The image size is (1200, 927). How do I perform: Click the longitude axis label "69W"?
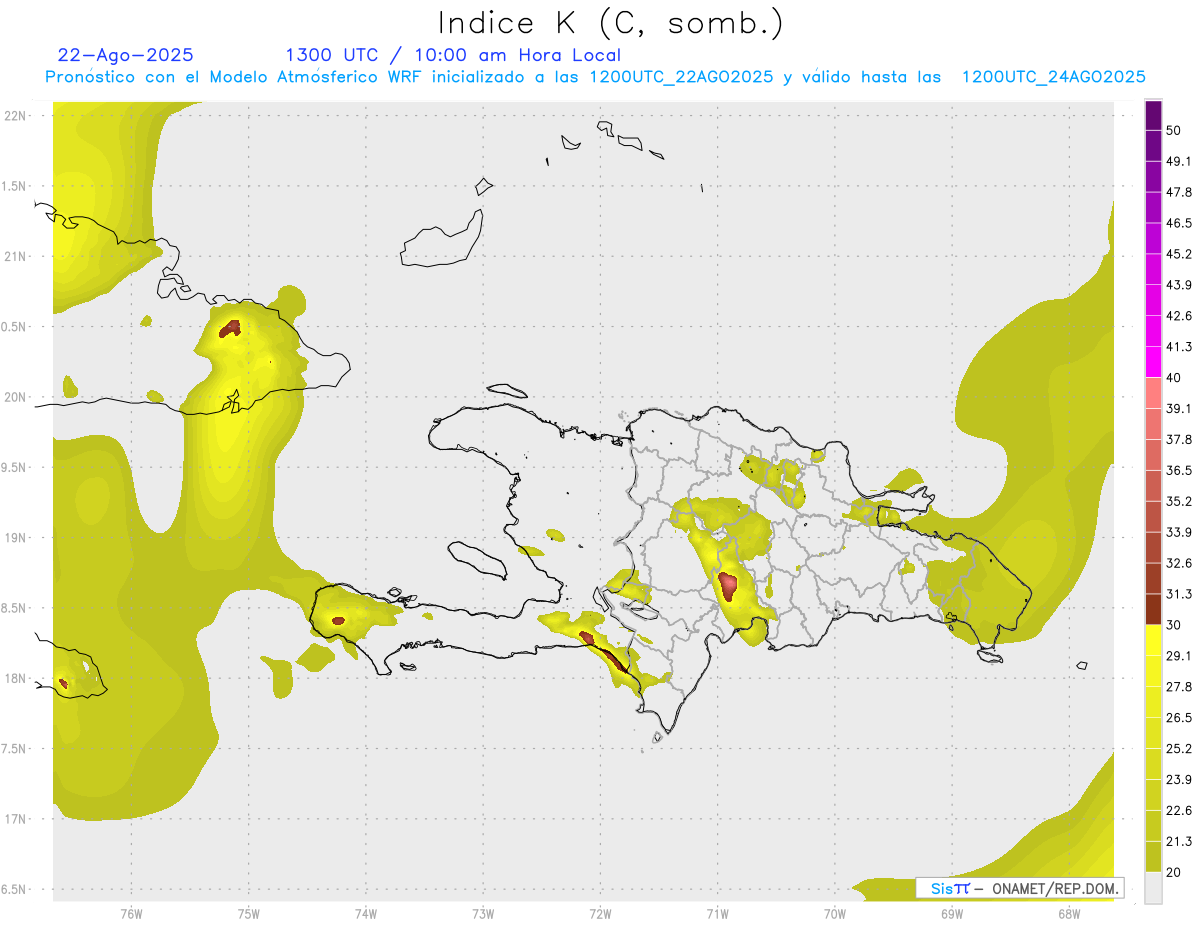[952, 912]
